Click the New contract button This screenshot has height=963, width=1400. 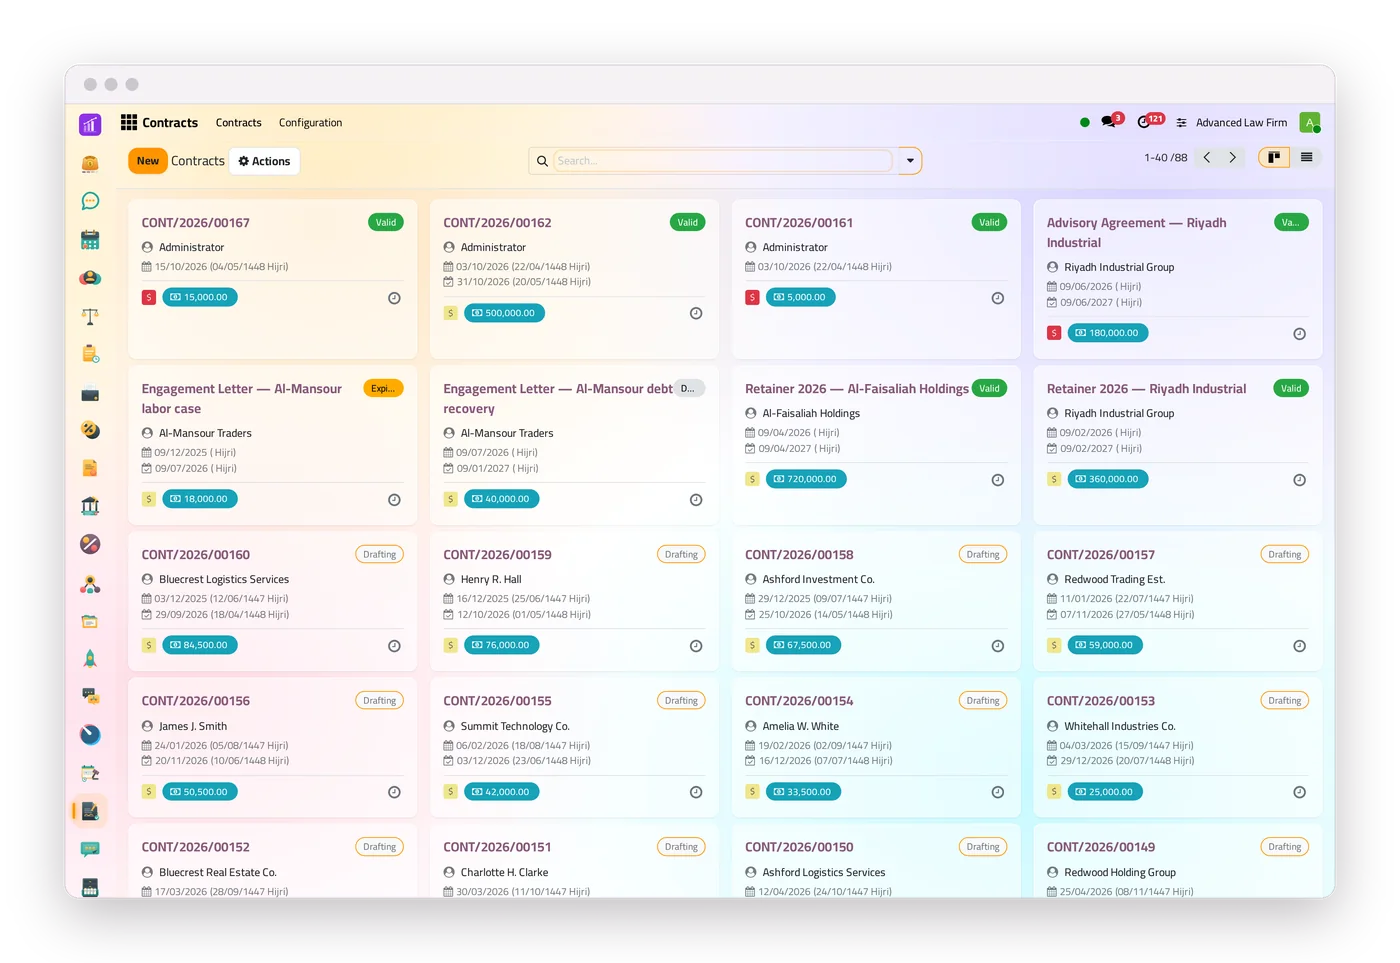(148, 161)
